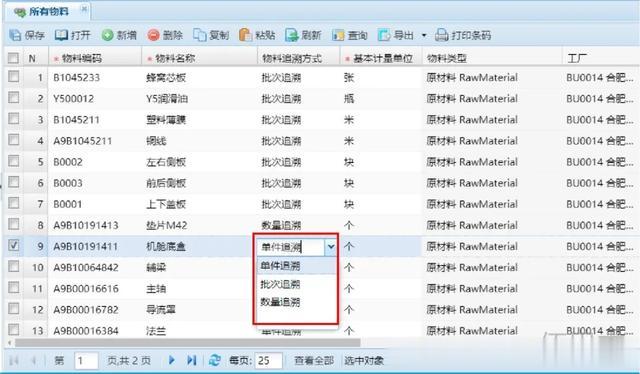Click the 蜂窝芯板 material name cell

199,77
